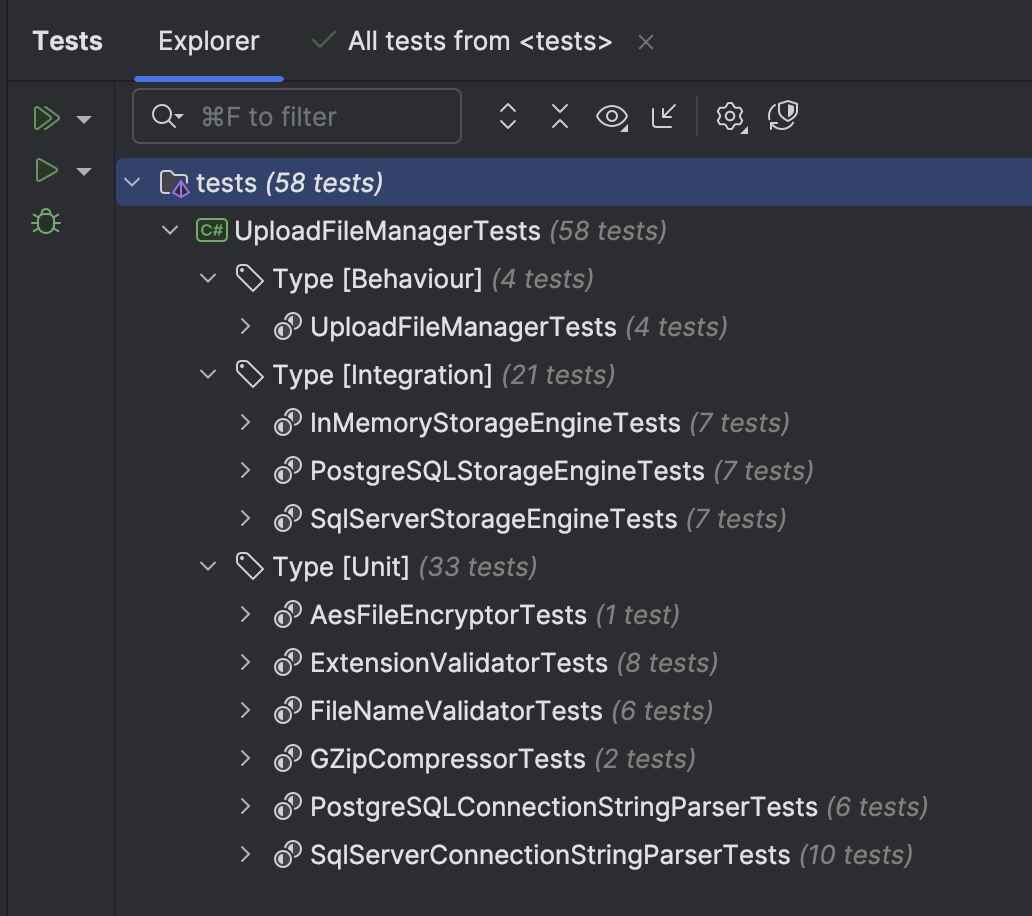The width and height of the screenshot is (1032, 916).
Task: Expand the SqlServerStorageEngineTests node
Action: pos(245,519)
